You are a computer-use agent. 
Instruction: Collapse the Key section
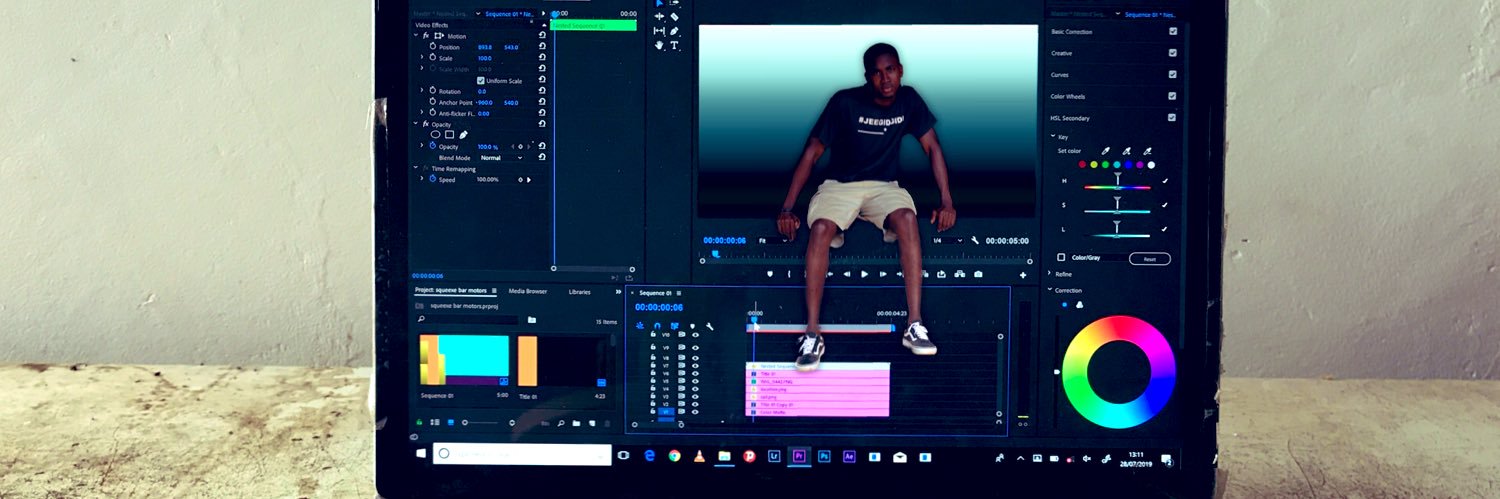tap(1053, 136)
